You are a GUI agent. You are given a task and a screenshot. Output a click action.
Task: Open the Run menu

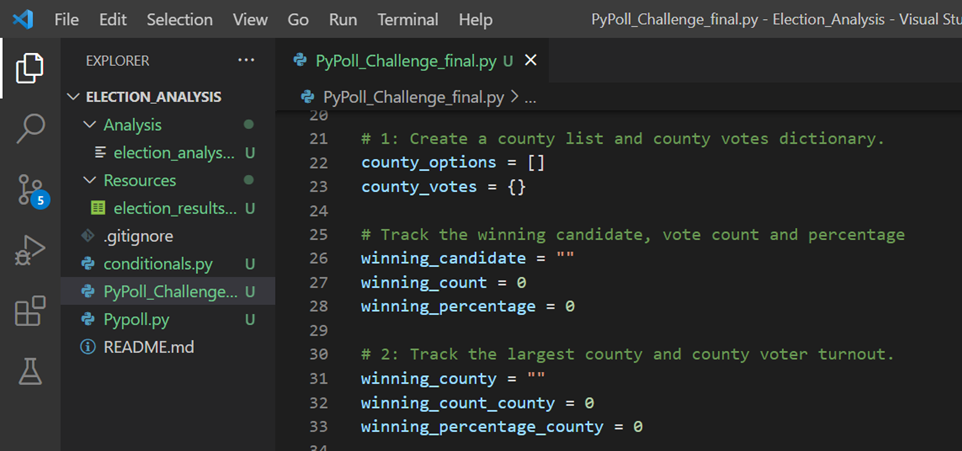343,20
